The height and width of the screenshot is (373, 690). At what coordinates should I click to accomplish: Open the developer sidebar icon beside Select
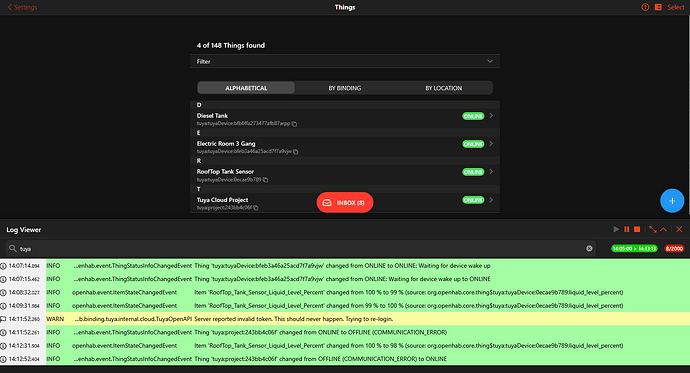(658, 7)
